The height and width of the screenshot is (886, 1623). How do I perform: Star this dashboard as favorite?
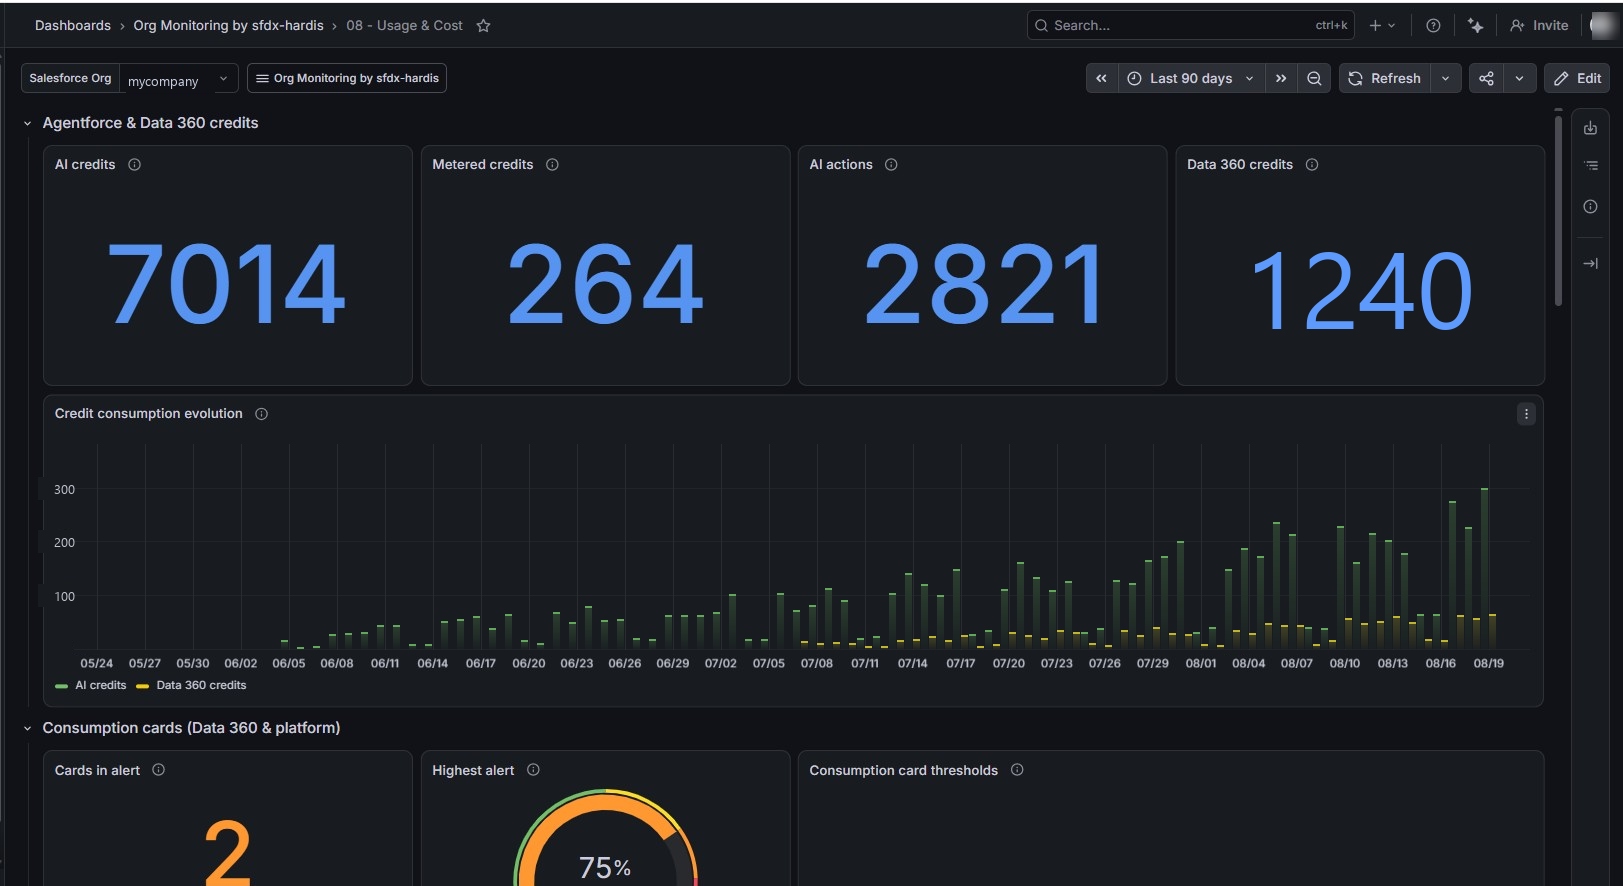click(x=483, y=26)
